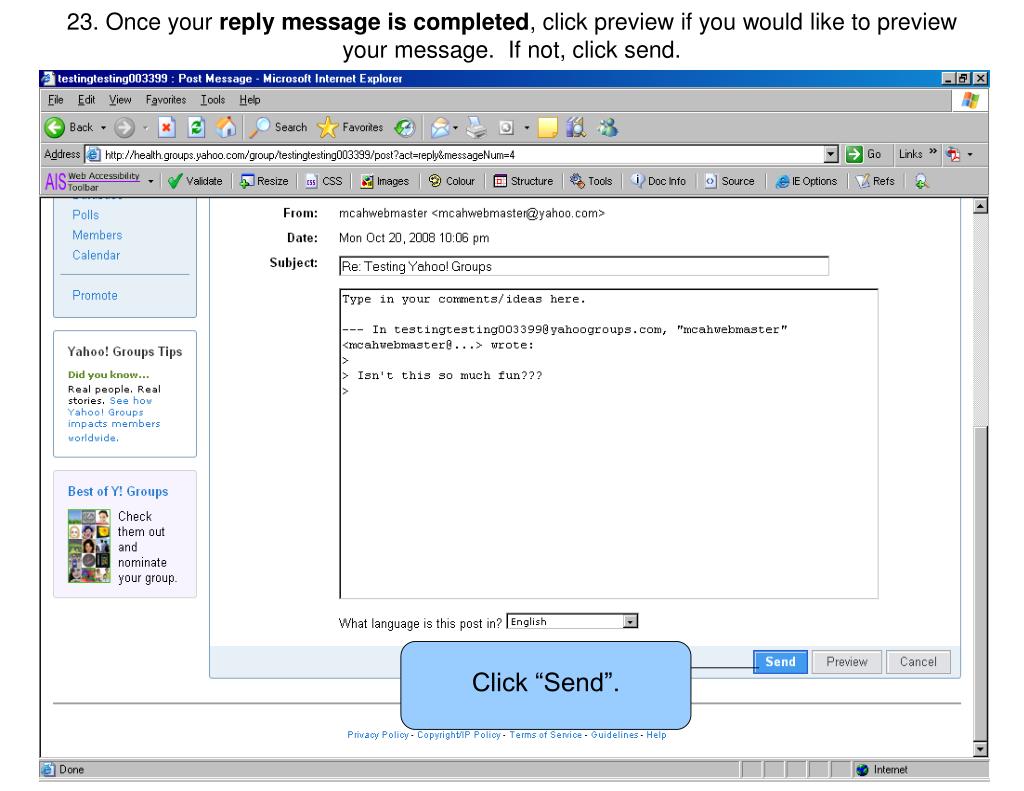Print the page with the printer icon

(x=476, y=127)
